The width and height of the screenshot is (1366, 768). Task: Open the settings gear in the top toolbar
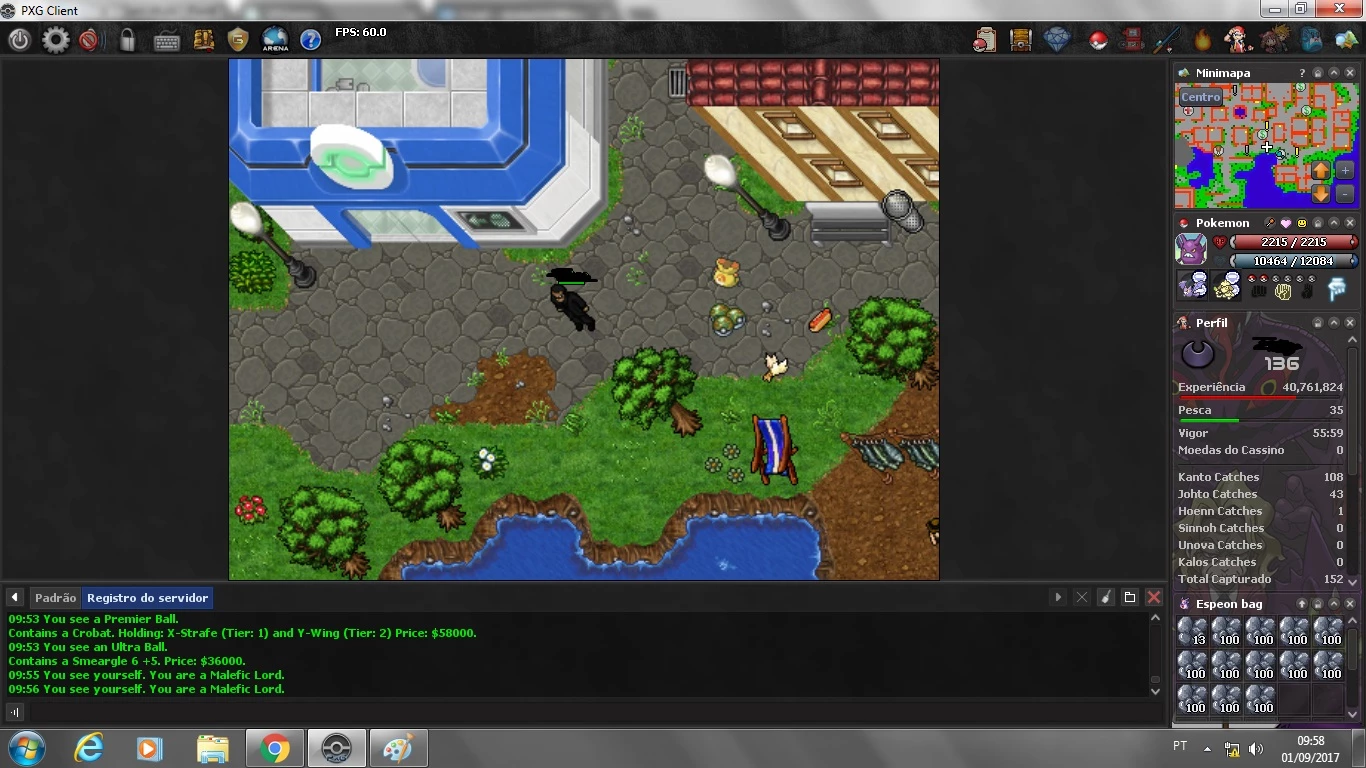tap(56, 40)
